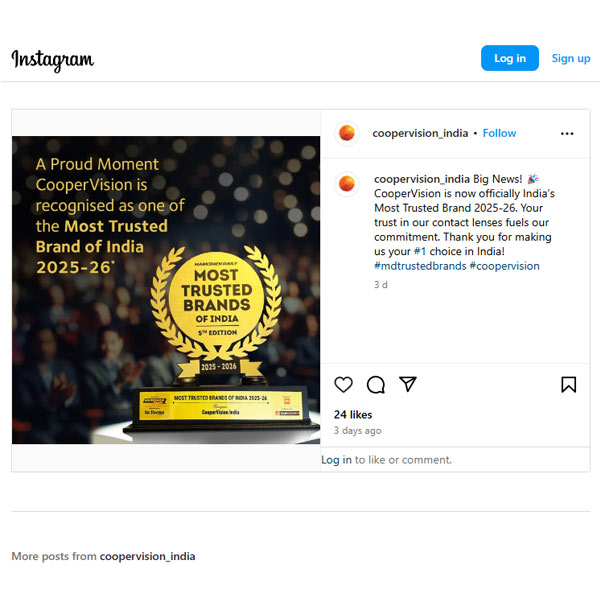This screenshot has height=600, width=600.
Task: Click the blue Log in button
Action: click(510, 58)
